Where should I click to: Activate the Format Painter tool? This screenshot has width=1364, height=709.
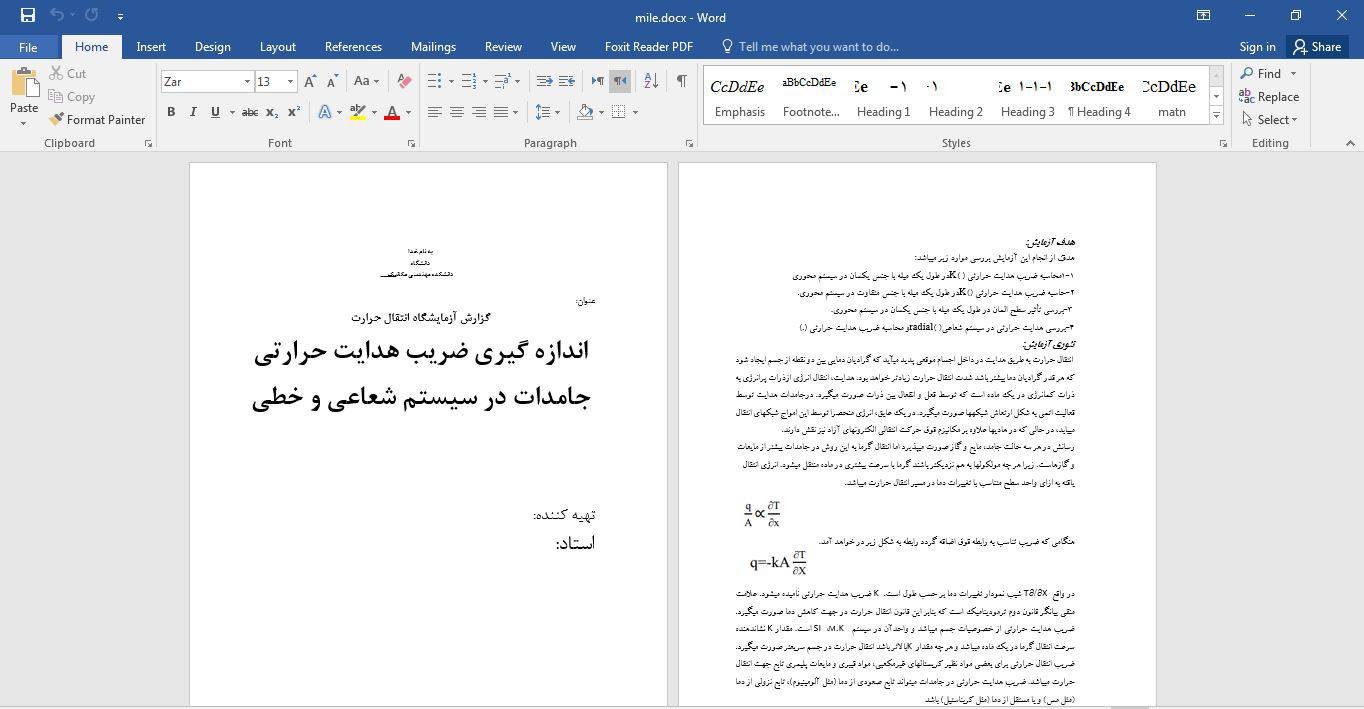[x=97, y=119]
